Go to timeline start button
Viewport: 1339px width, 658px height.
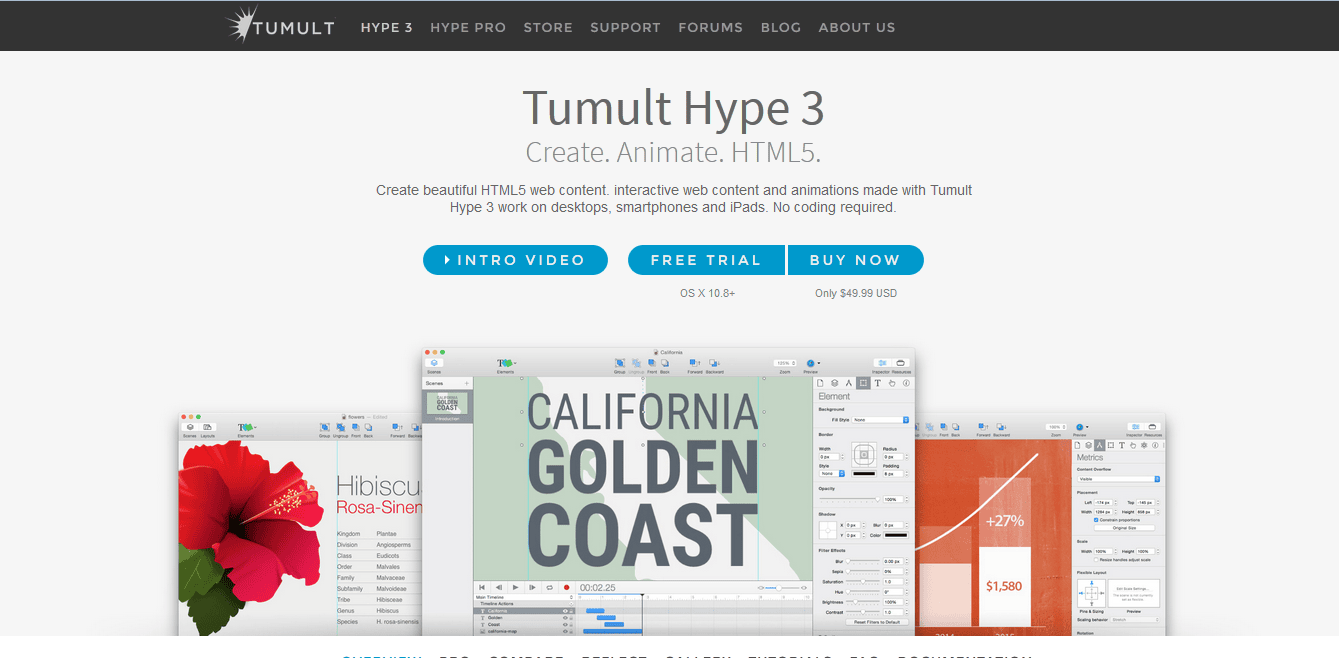click(482, 588)
